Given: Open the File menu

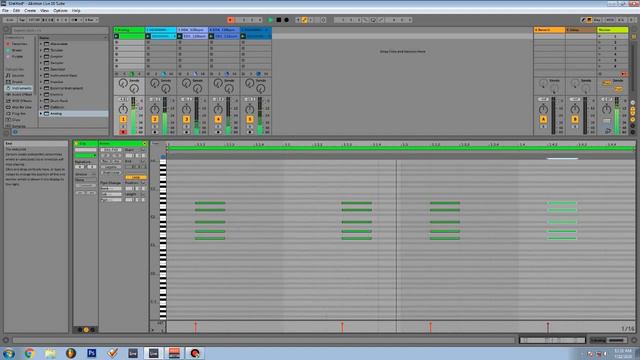Looking at the screenshot, I should click(5, 11).
